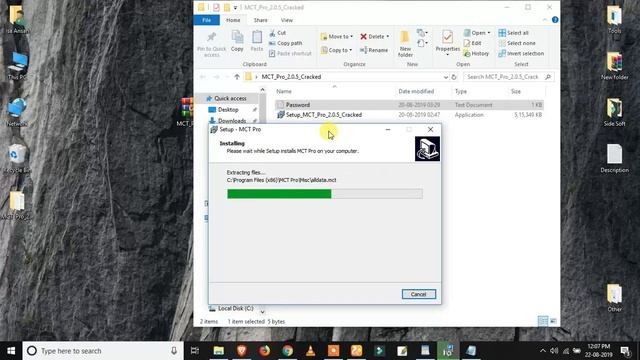Click the volume icon in system tray

pyautogui.click(x=554, y=351)
